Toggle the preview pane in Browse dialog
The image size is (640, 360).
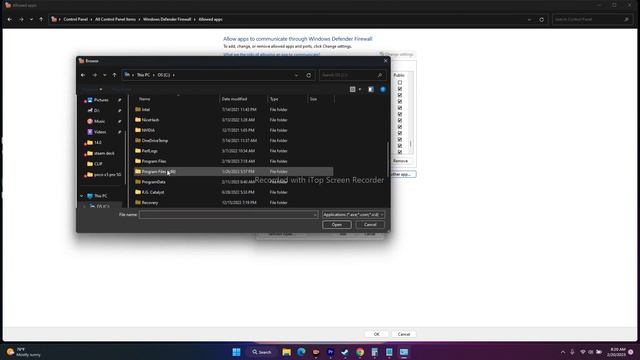click(x=371, y=89)
